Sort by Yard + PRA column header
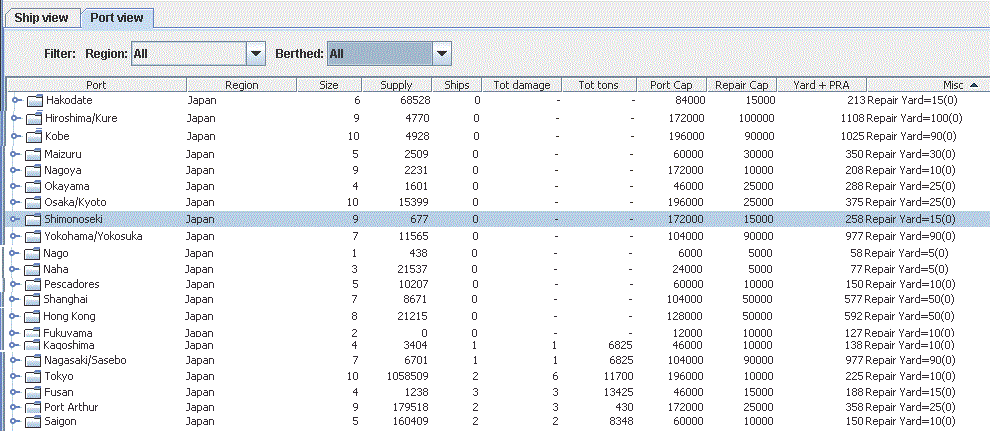Screen dimensions: 990x439 pos(821,85)
